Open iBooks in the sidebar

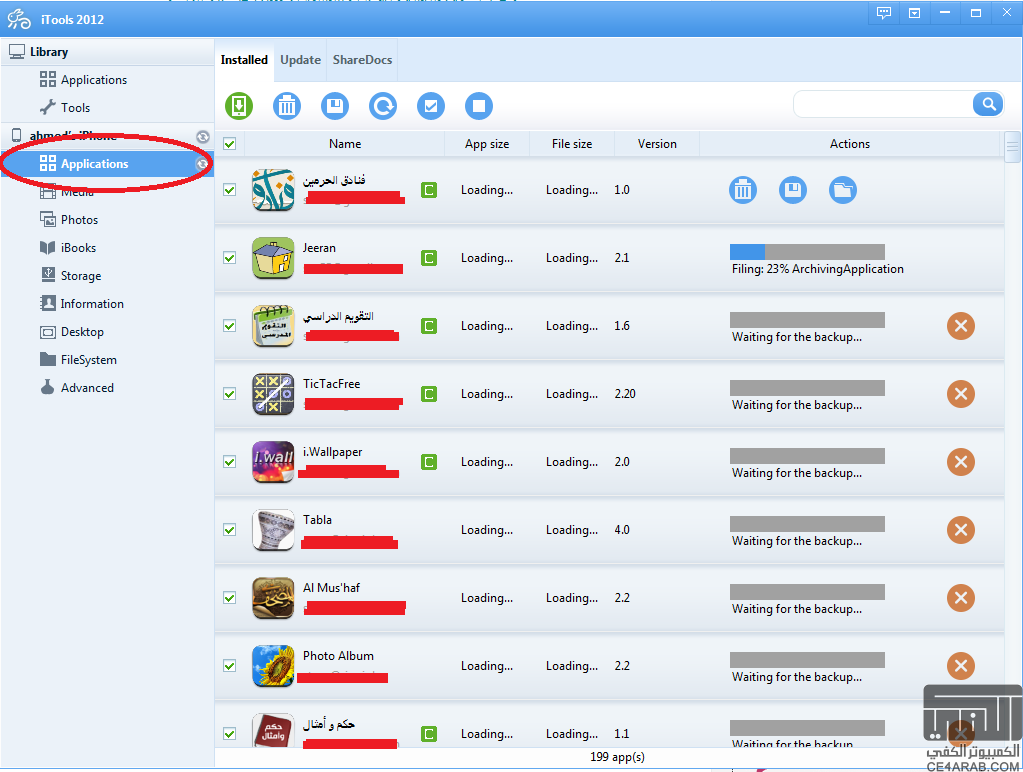click(x=108, y=248)
